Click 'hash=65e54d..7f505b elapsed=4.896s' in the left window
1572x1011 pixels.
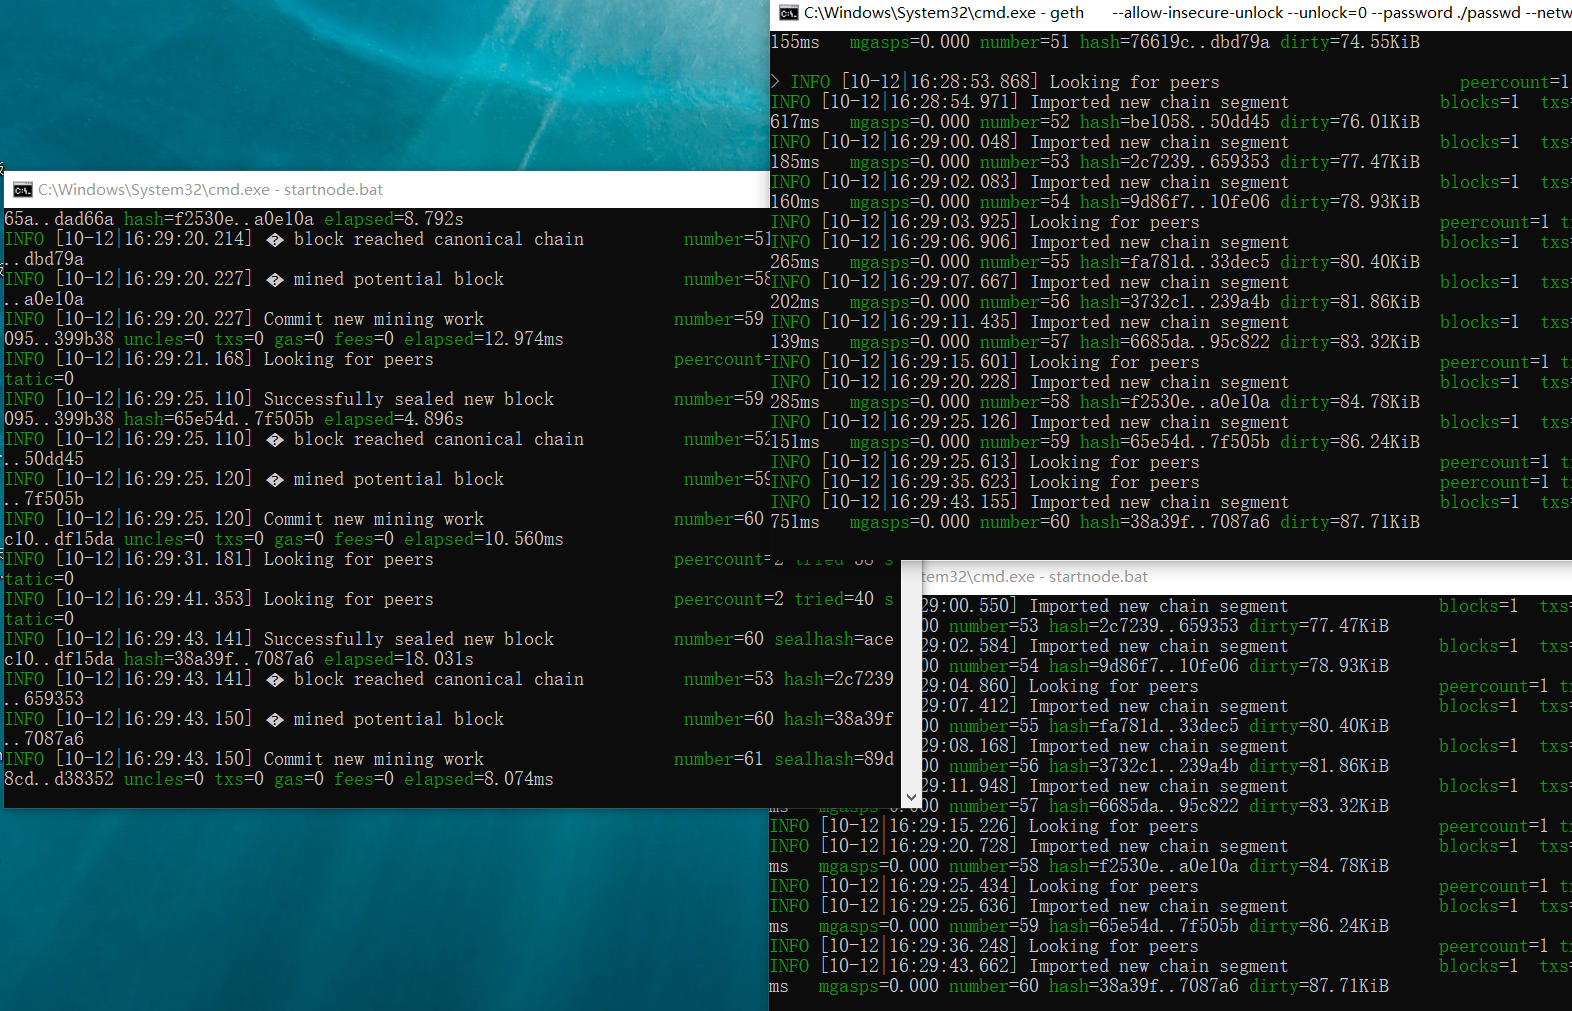click(x=294, y=419)
